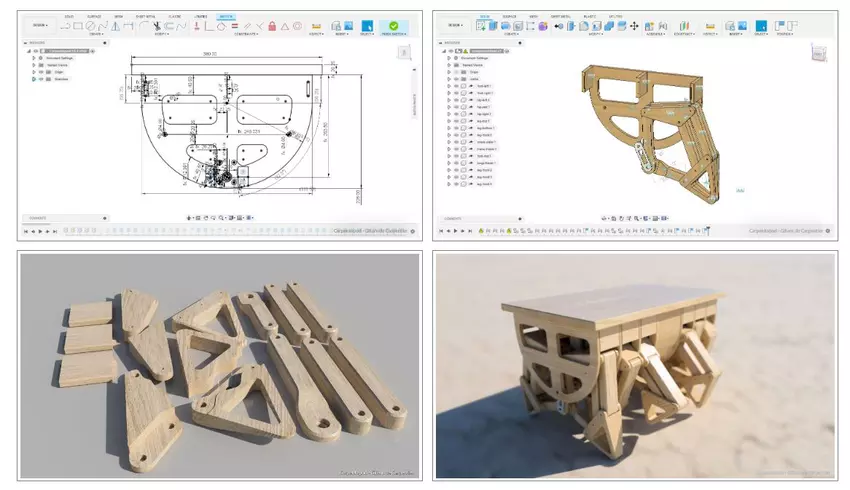The image size is (850, 490).
Task: Toggle eye icon of first component in right browser
Action: (x=457, y=87)
